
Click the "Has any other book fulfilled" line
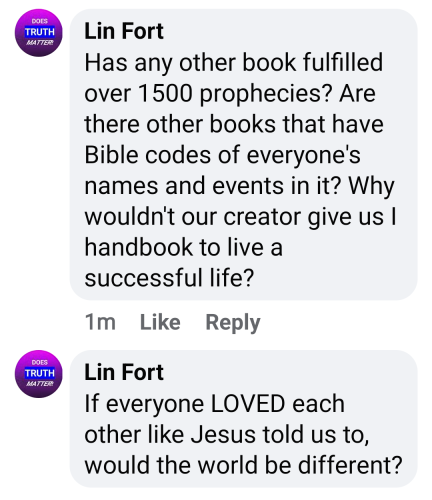(233, 63)
